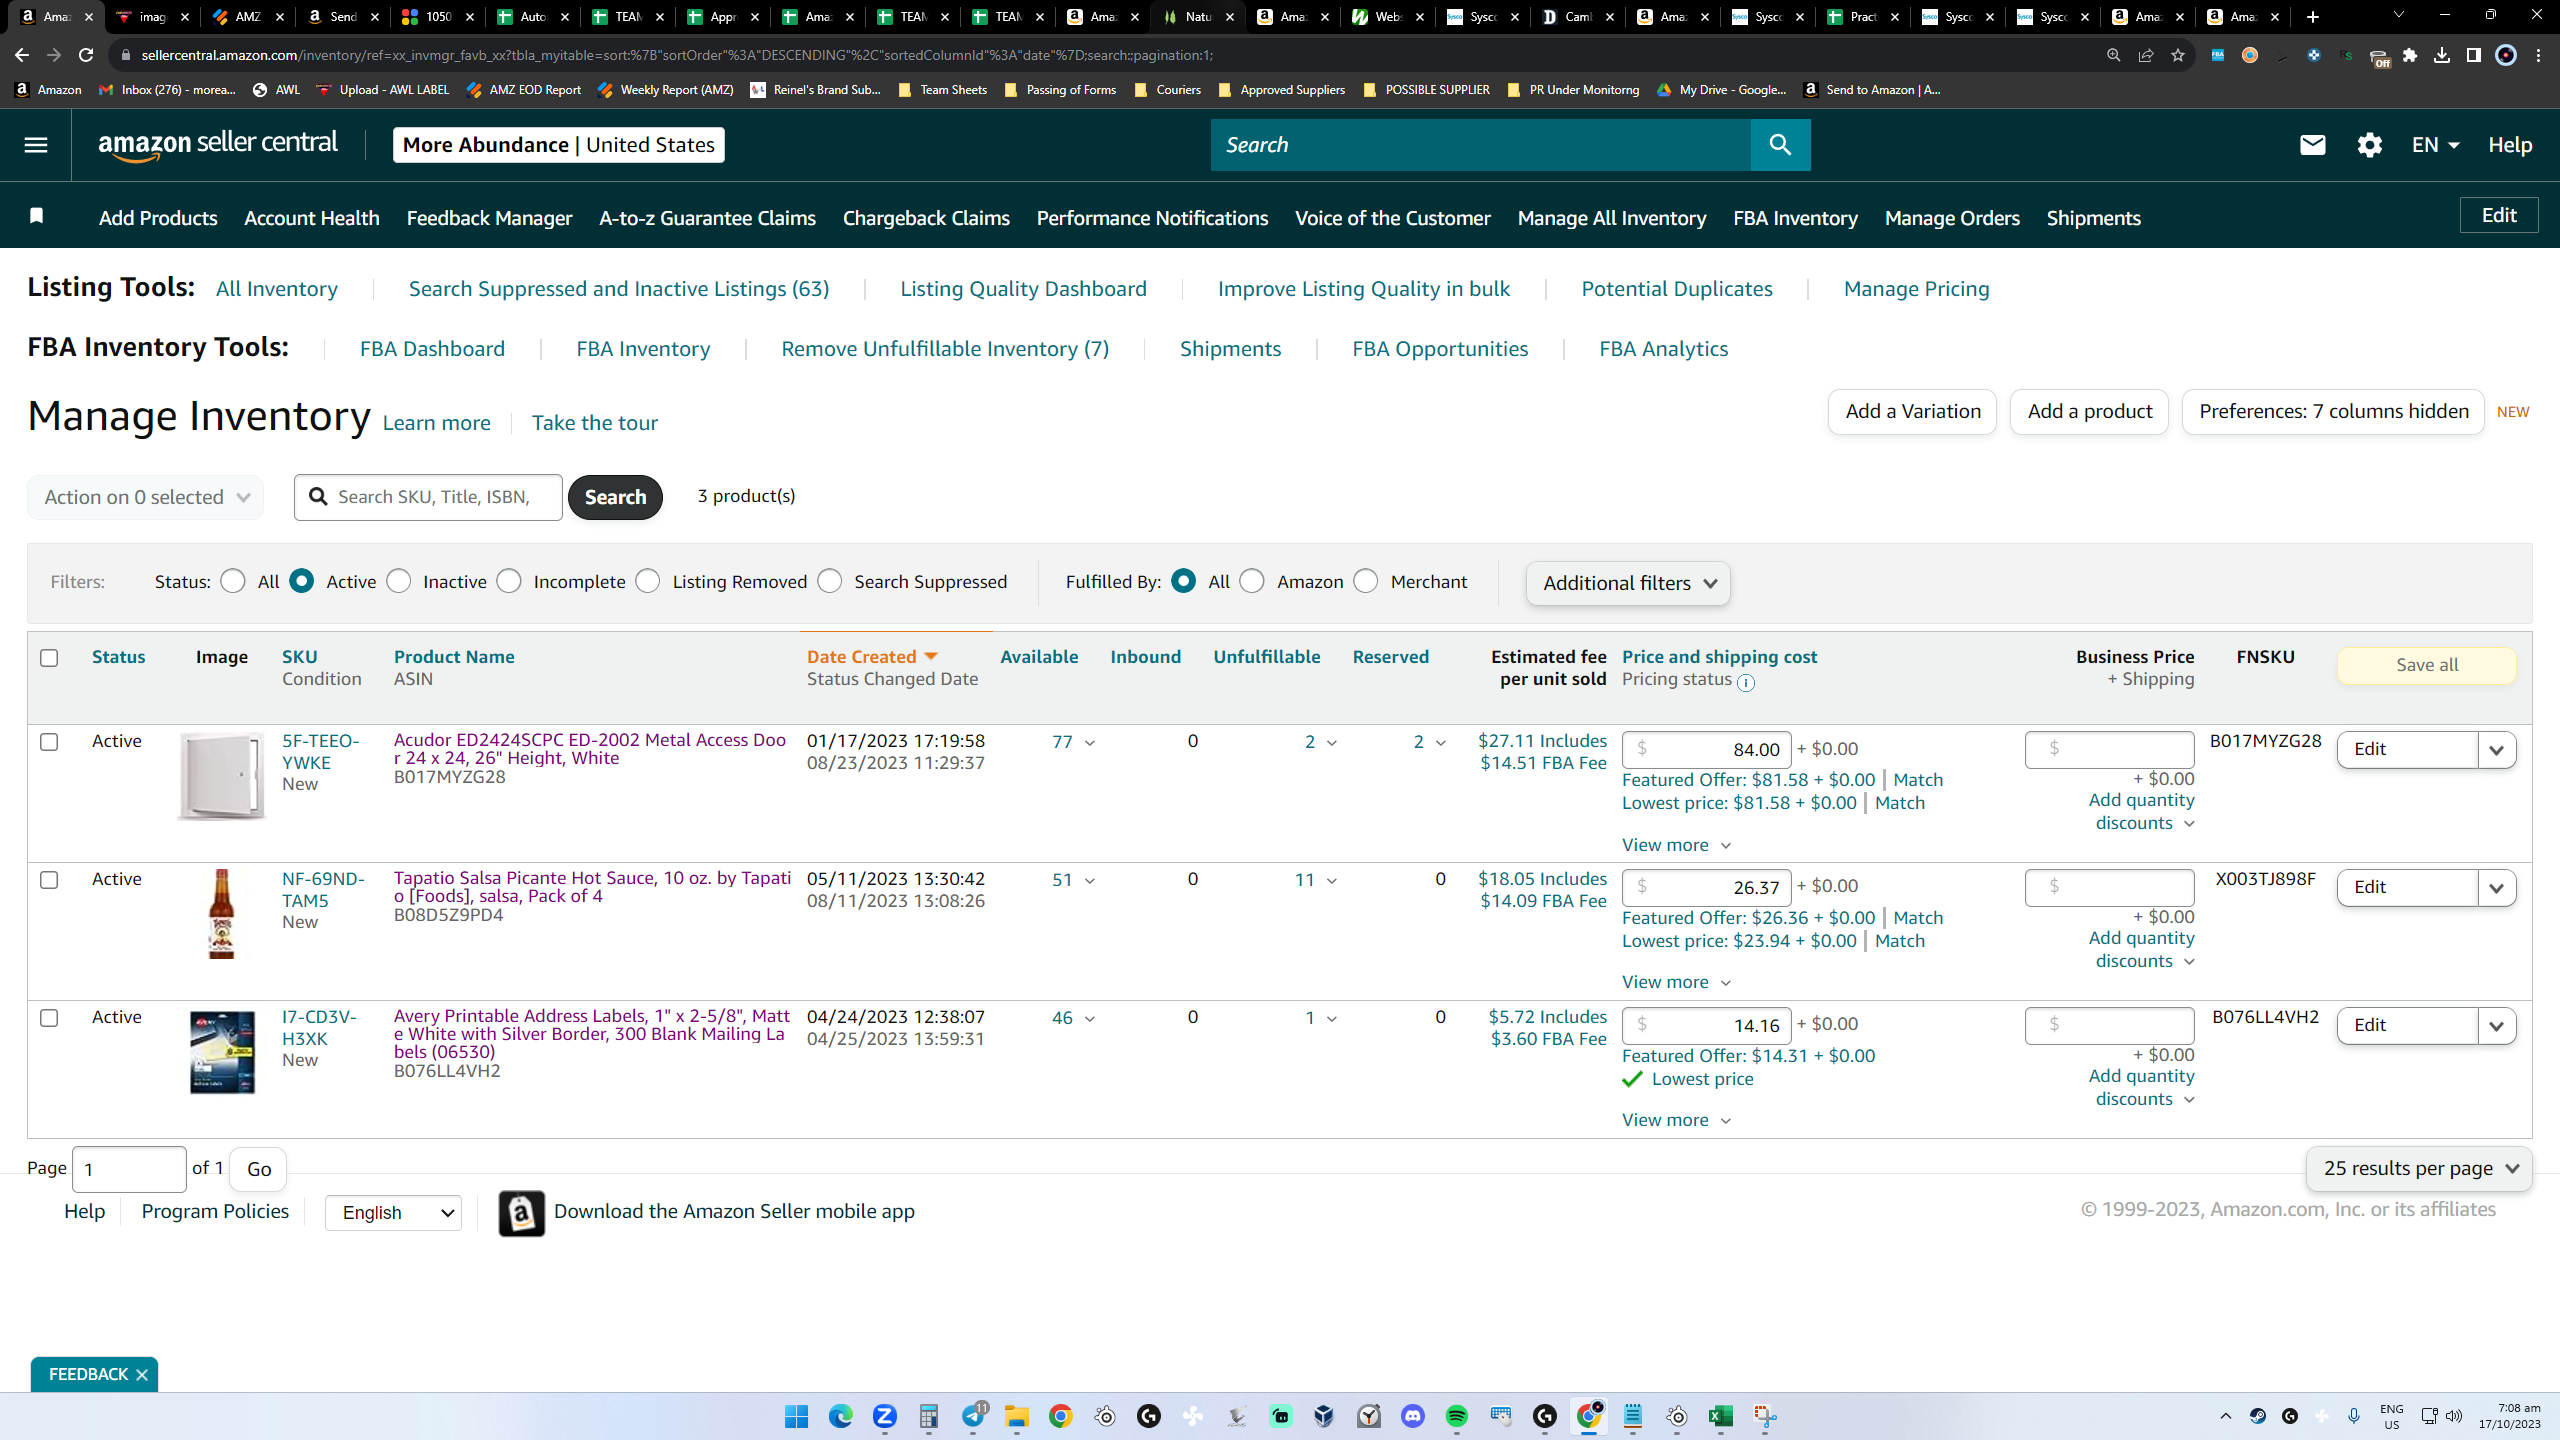Select the Inactive status radio button
Image resolution: width=2560 pixels, height=1440 pixels.
click(399, 581)
